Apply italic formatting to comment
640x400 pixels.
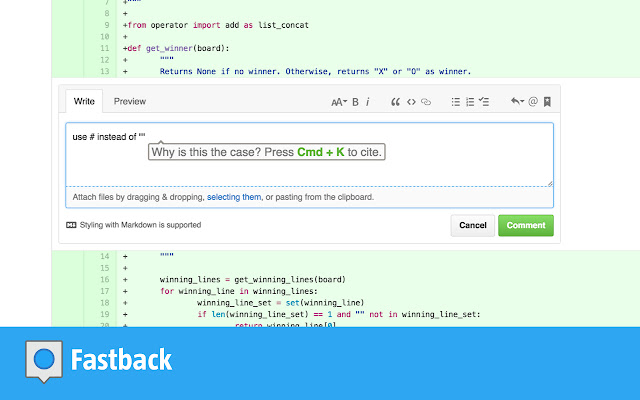(x=368, y=102)
